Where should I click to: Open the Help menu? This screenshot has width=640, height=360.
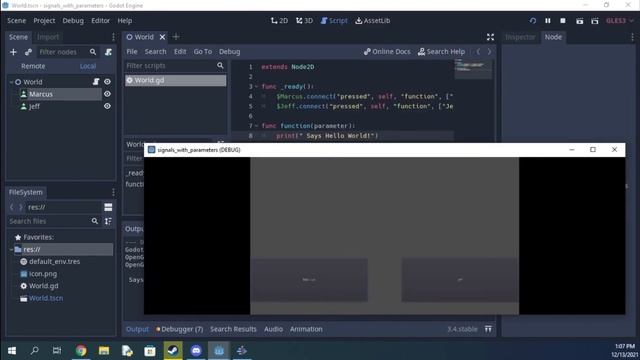tap(124, 20)
